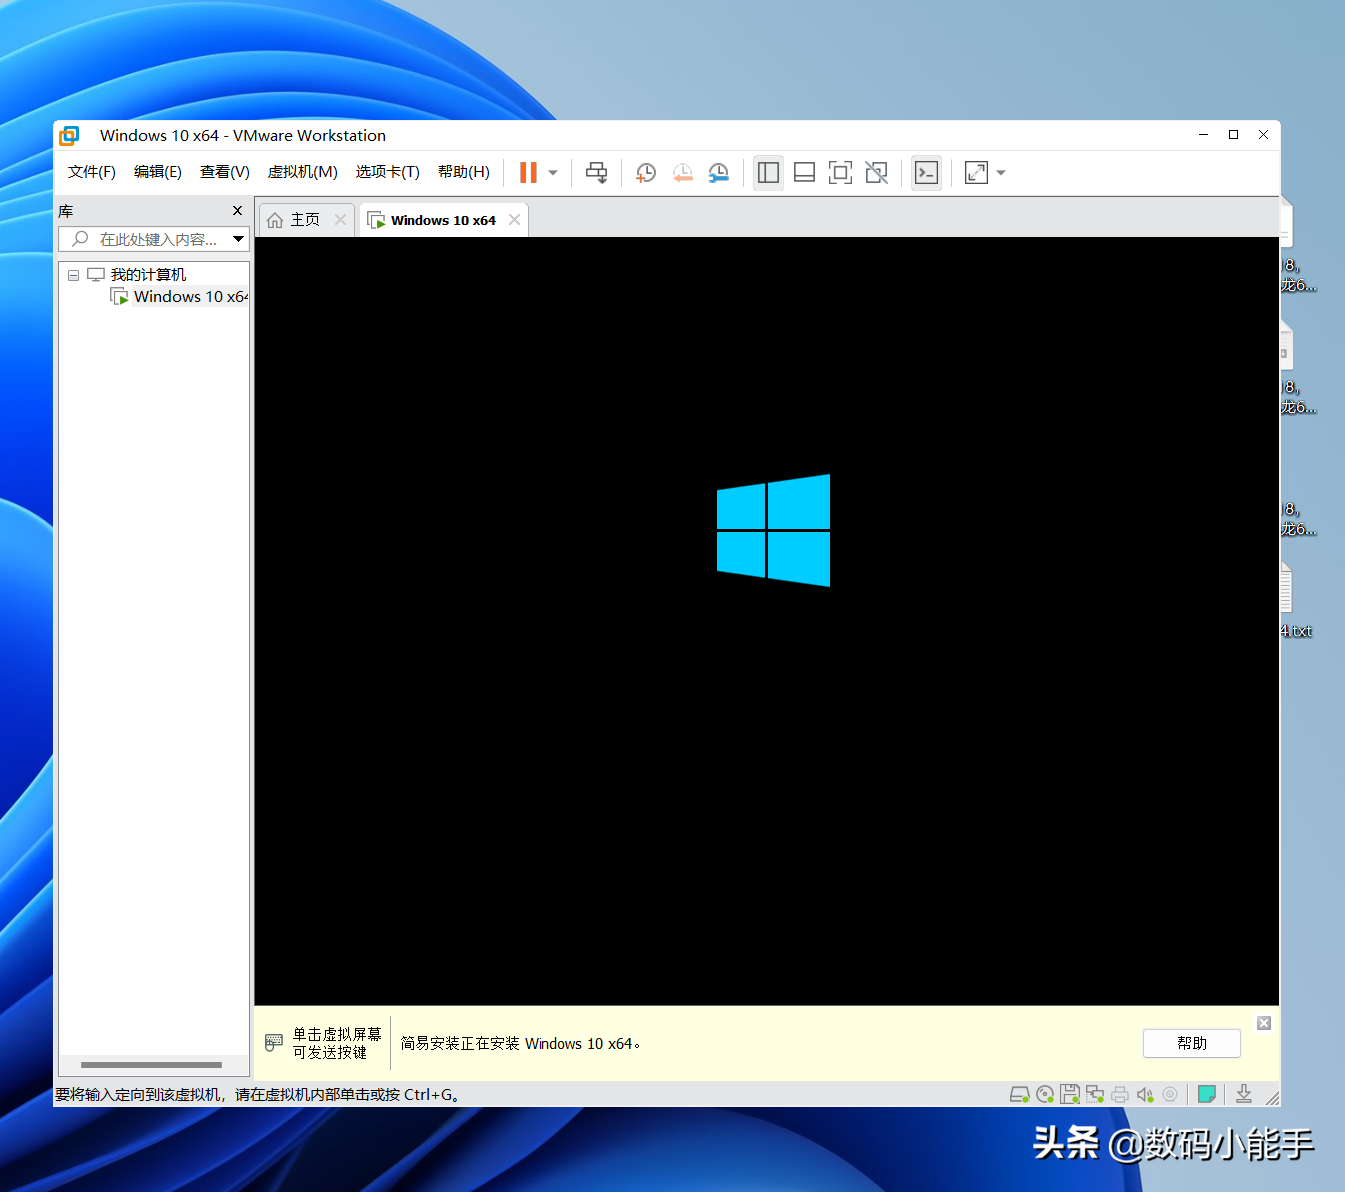The image size is (1345, 1192).
Task: Collapse the 我的计算机 tree node
Action: click(73, 275)
